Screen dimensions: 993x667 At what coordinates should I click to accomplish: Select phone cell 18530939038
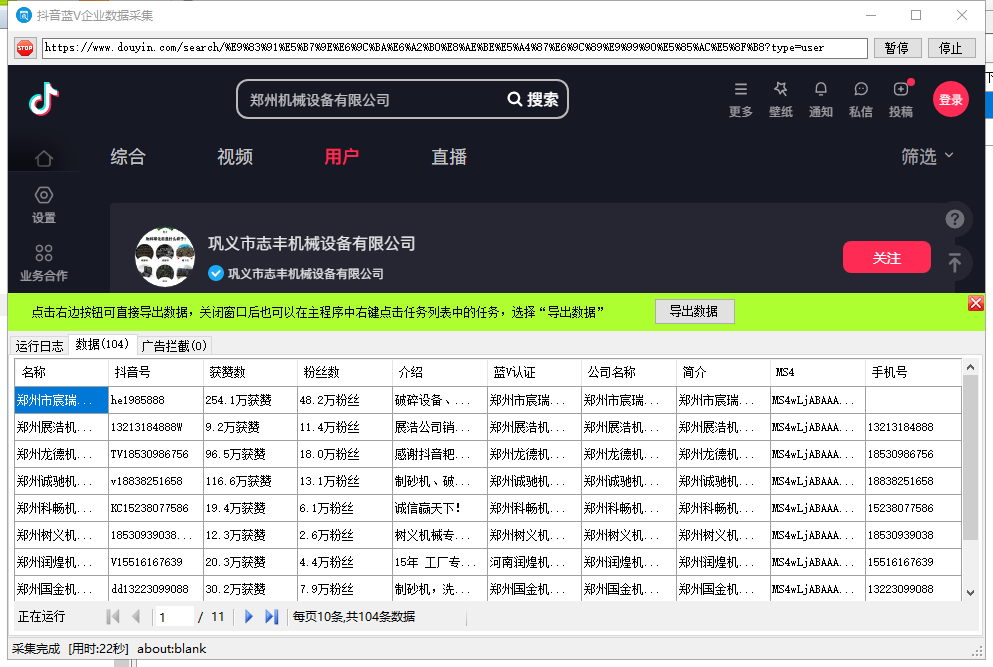pos(913,535)
